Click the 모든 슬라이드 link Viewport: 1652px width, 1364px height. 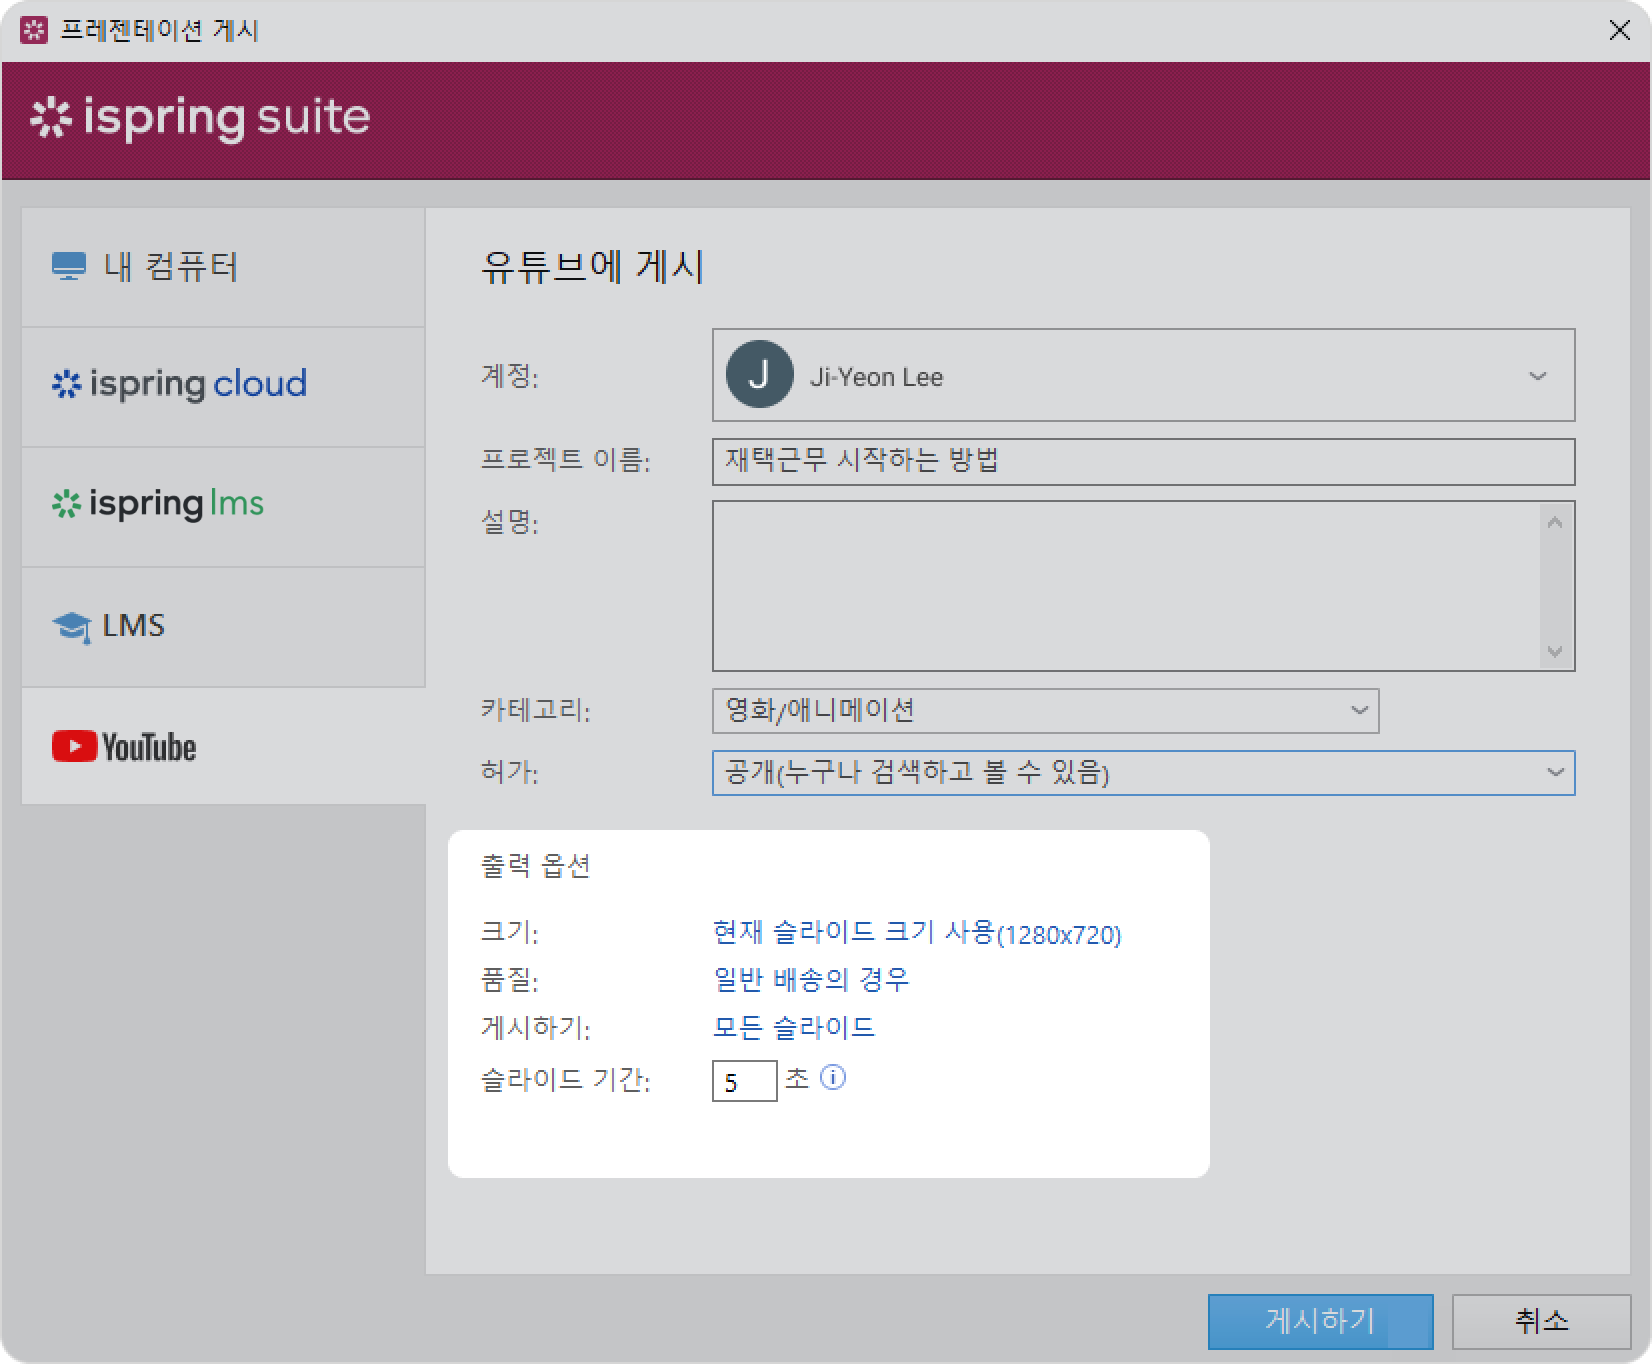click(x=793, y=1028)
